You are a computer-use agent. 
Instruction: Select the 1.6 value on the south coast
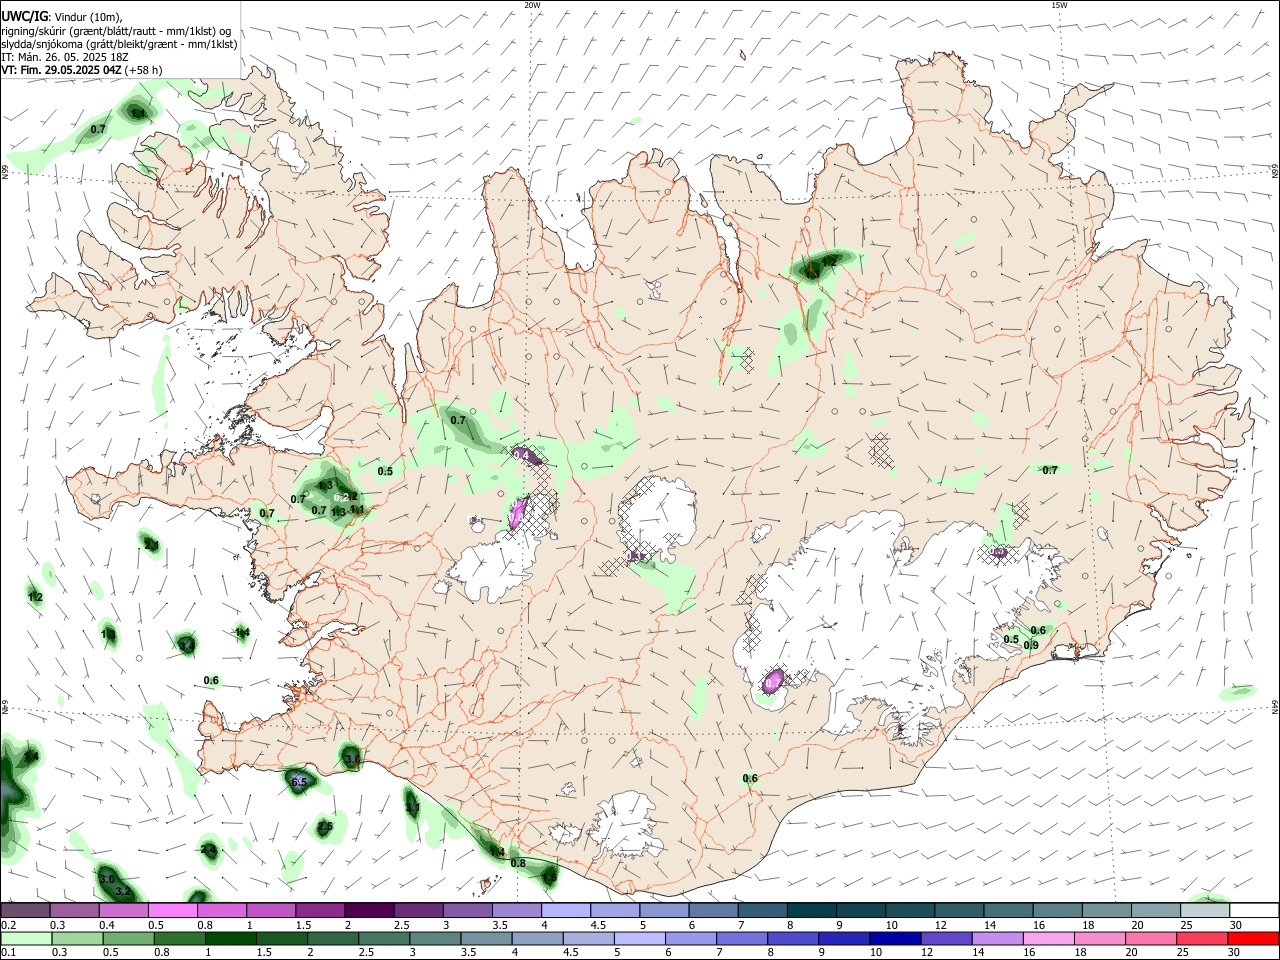549,877
